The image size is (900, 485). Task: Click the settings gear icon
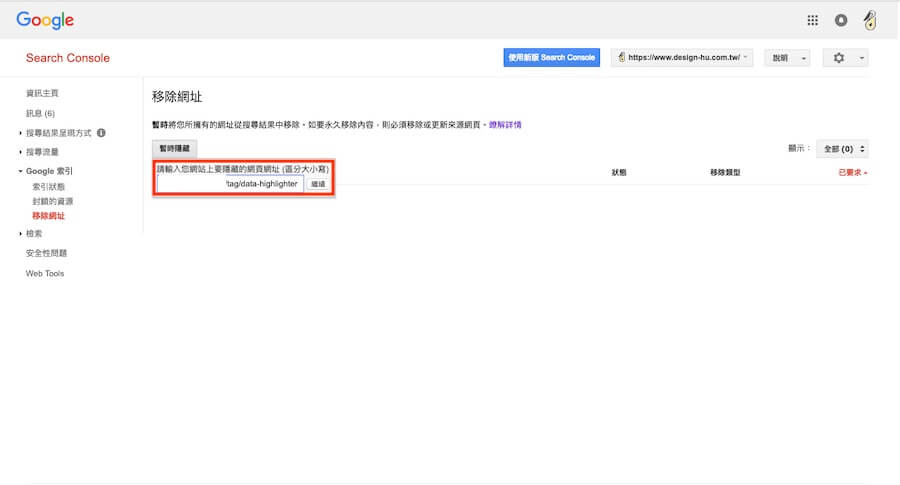(x=844, y=58)
